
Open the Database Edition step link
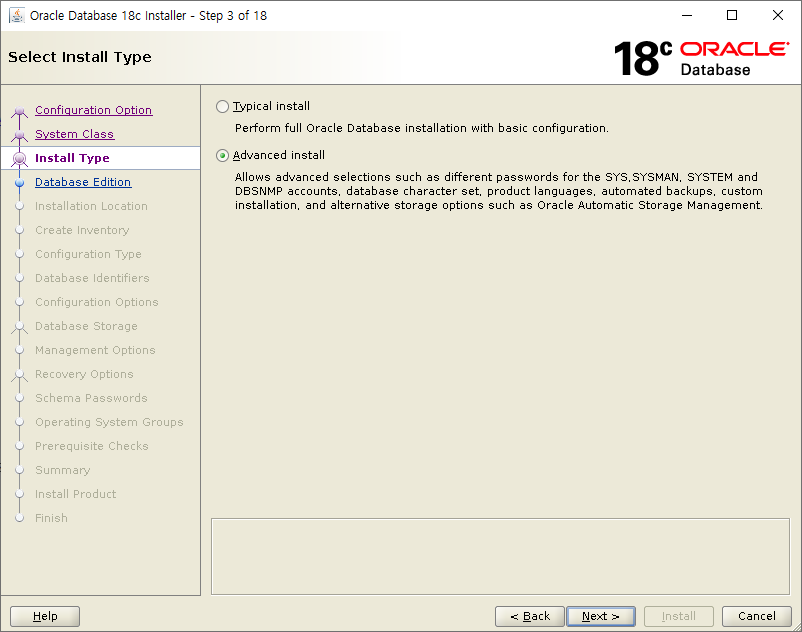(x=83, y=182)
